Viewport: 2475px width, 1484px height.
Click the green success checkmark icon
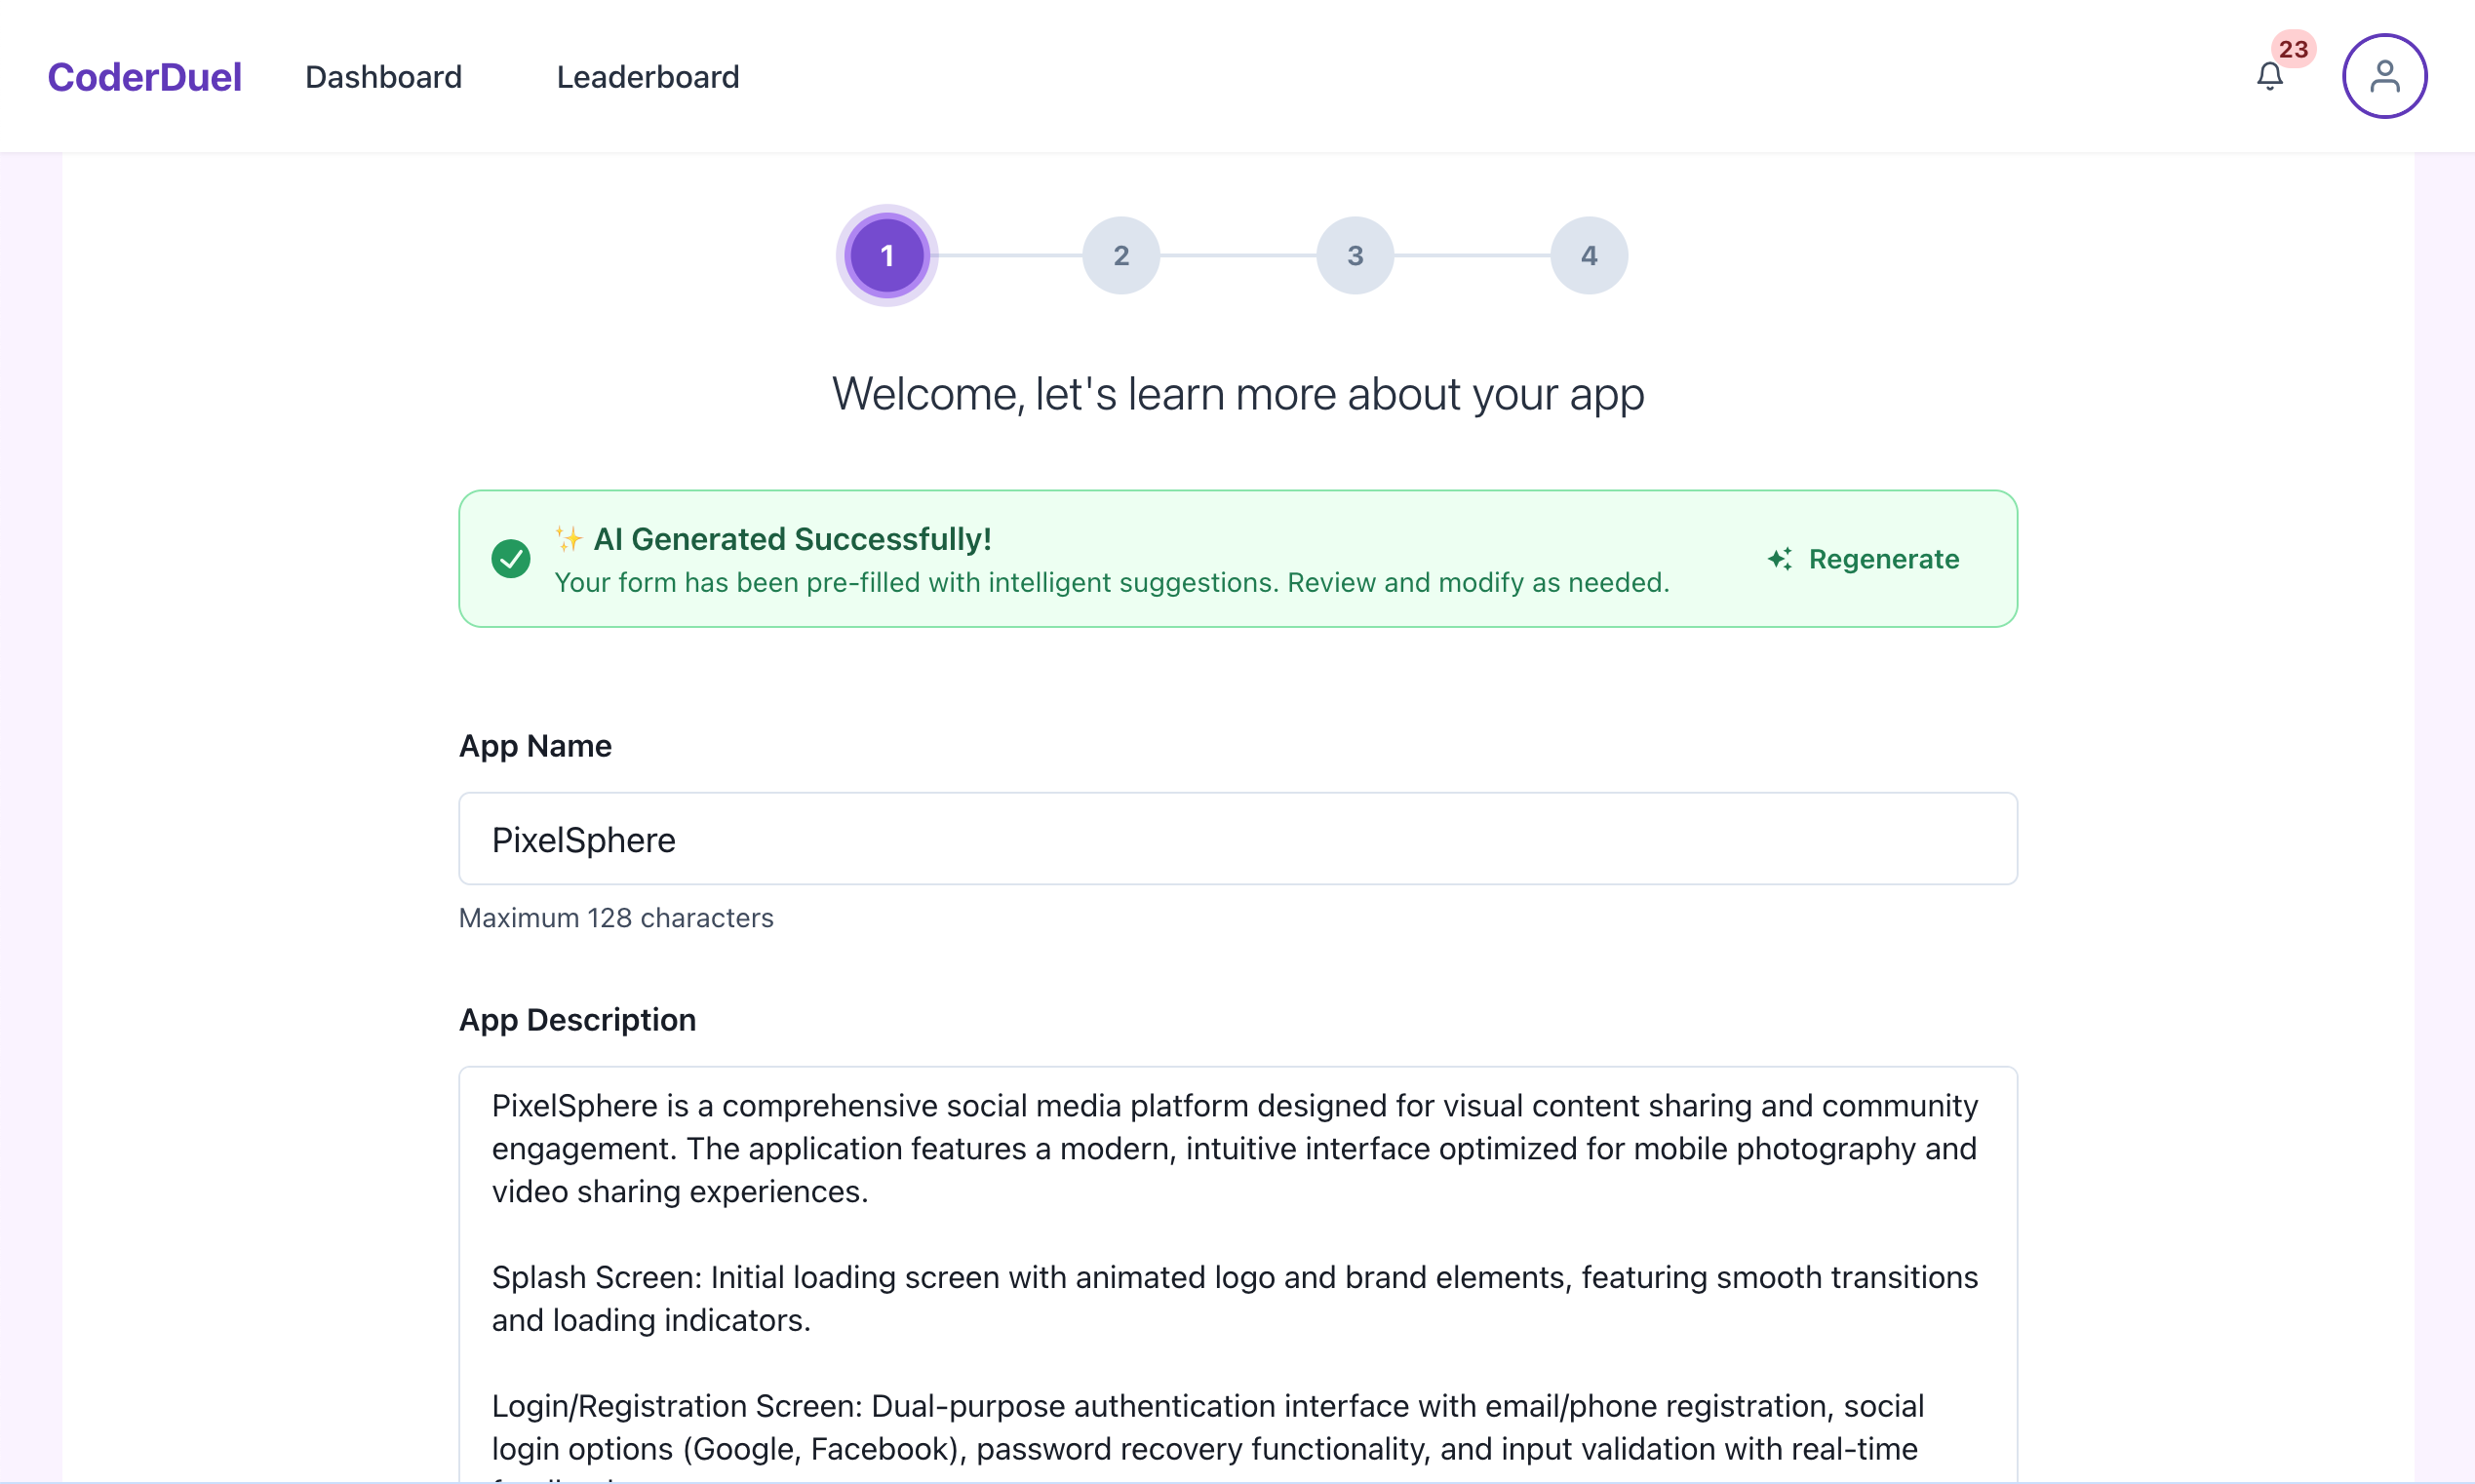tap(511, 559)
